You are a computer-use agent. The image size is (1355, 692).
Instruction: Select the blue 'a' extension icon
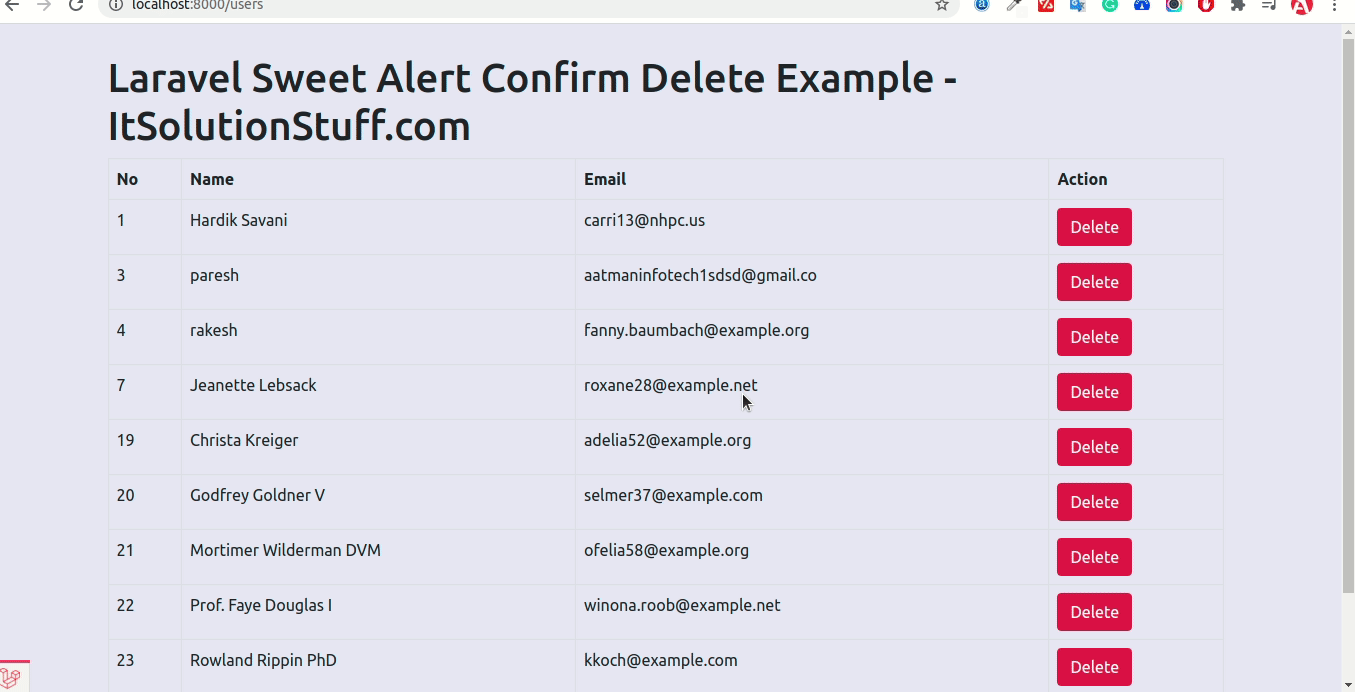pyautogui.click(x=983, y=6)
